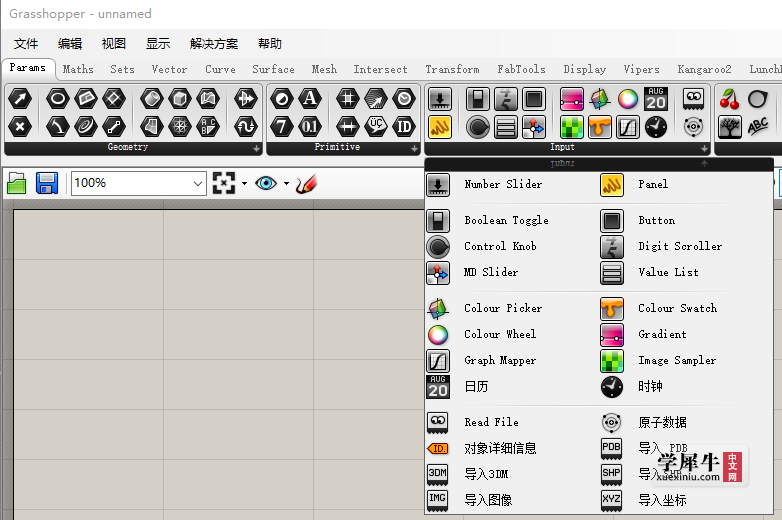Switch to the Intersect tab
782x520 pixels.
pyautogui.click(x=381, y=69)
